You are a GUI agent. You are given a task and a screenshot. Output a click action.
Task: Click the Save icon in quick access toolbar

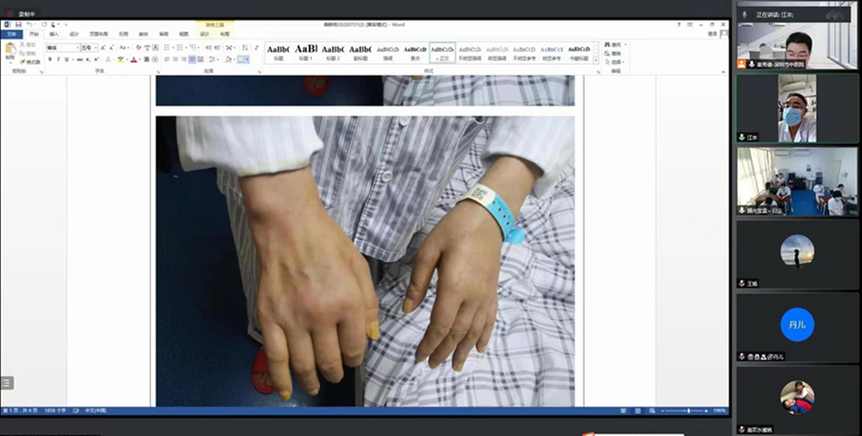18,24
